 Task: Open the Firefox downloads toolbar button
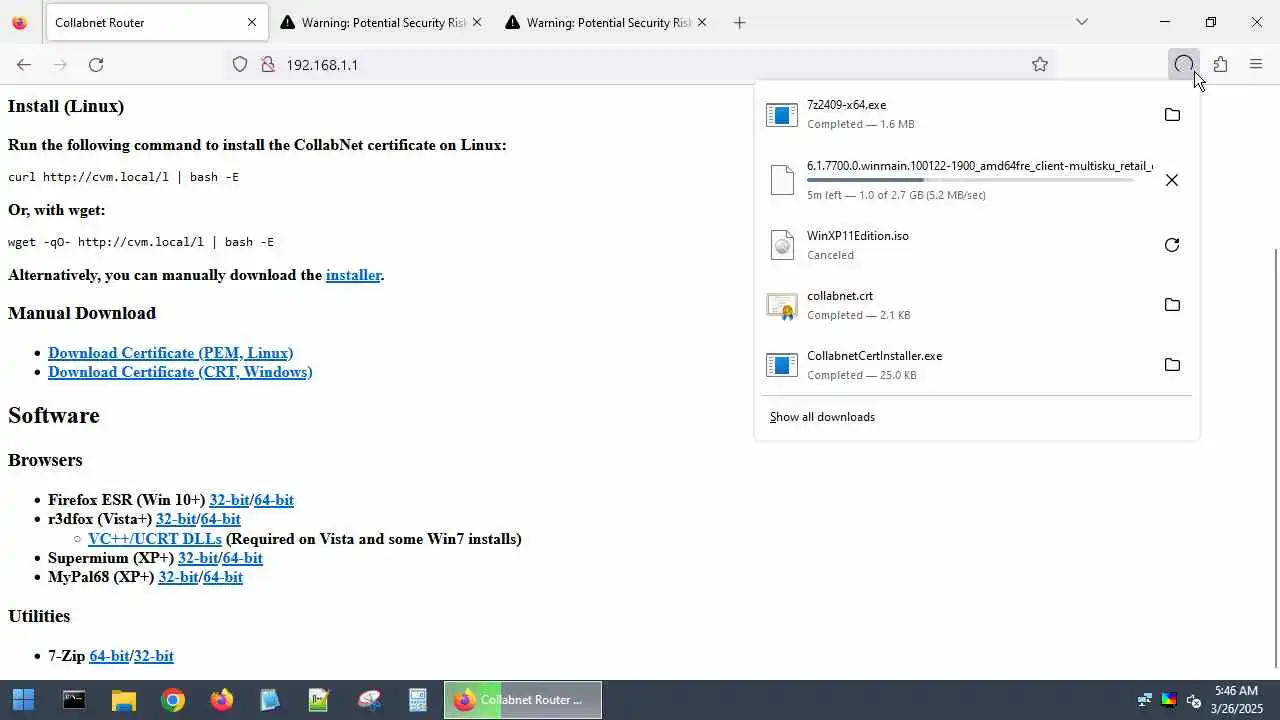click(1184, 65)
